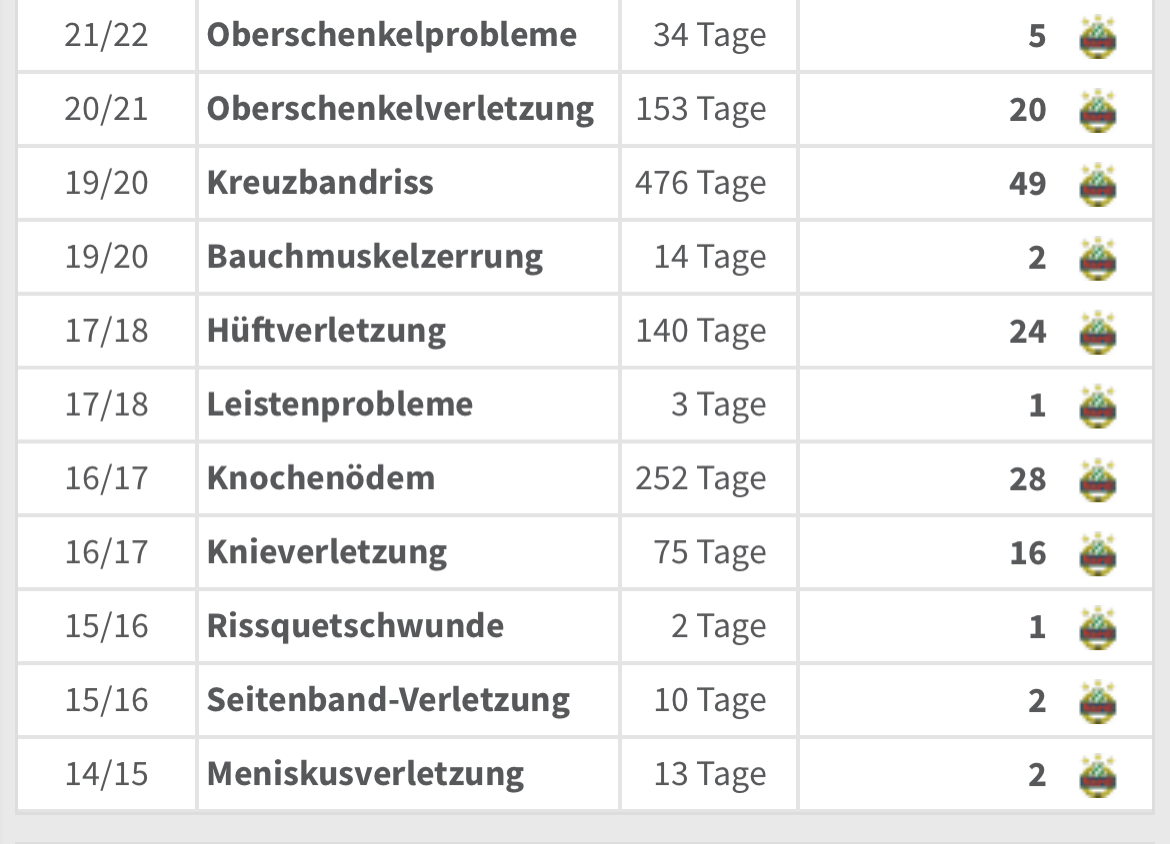Click club crest in Oberschenkelverletzung row
Viewport: 1170px width, 844px height.
(1098, 110)
